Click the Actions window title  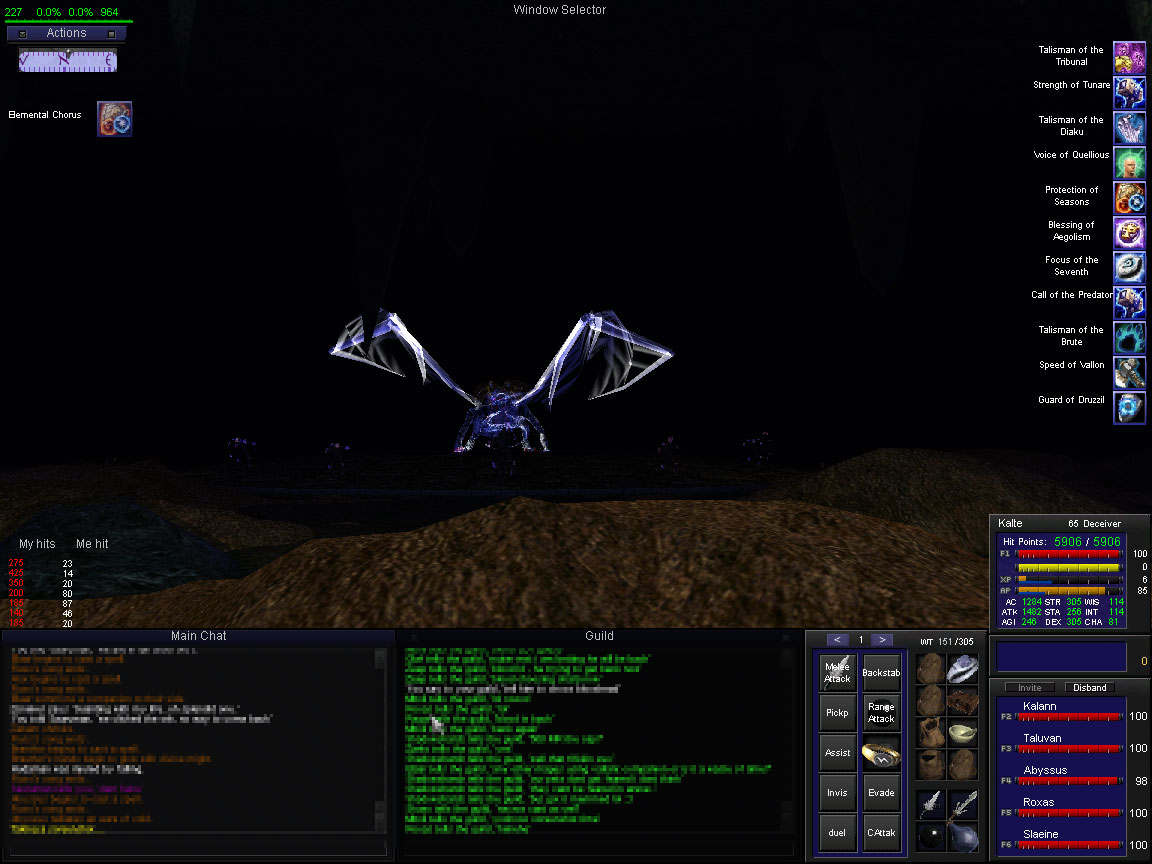66,33
